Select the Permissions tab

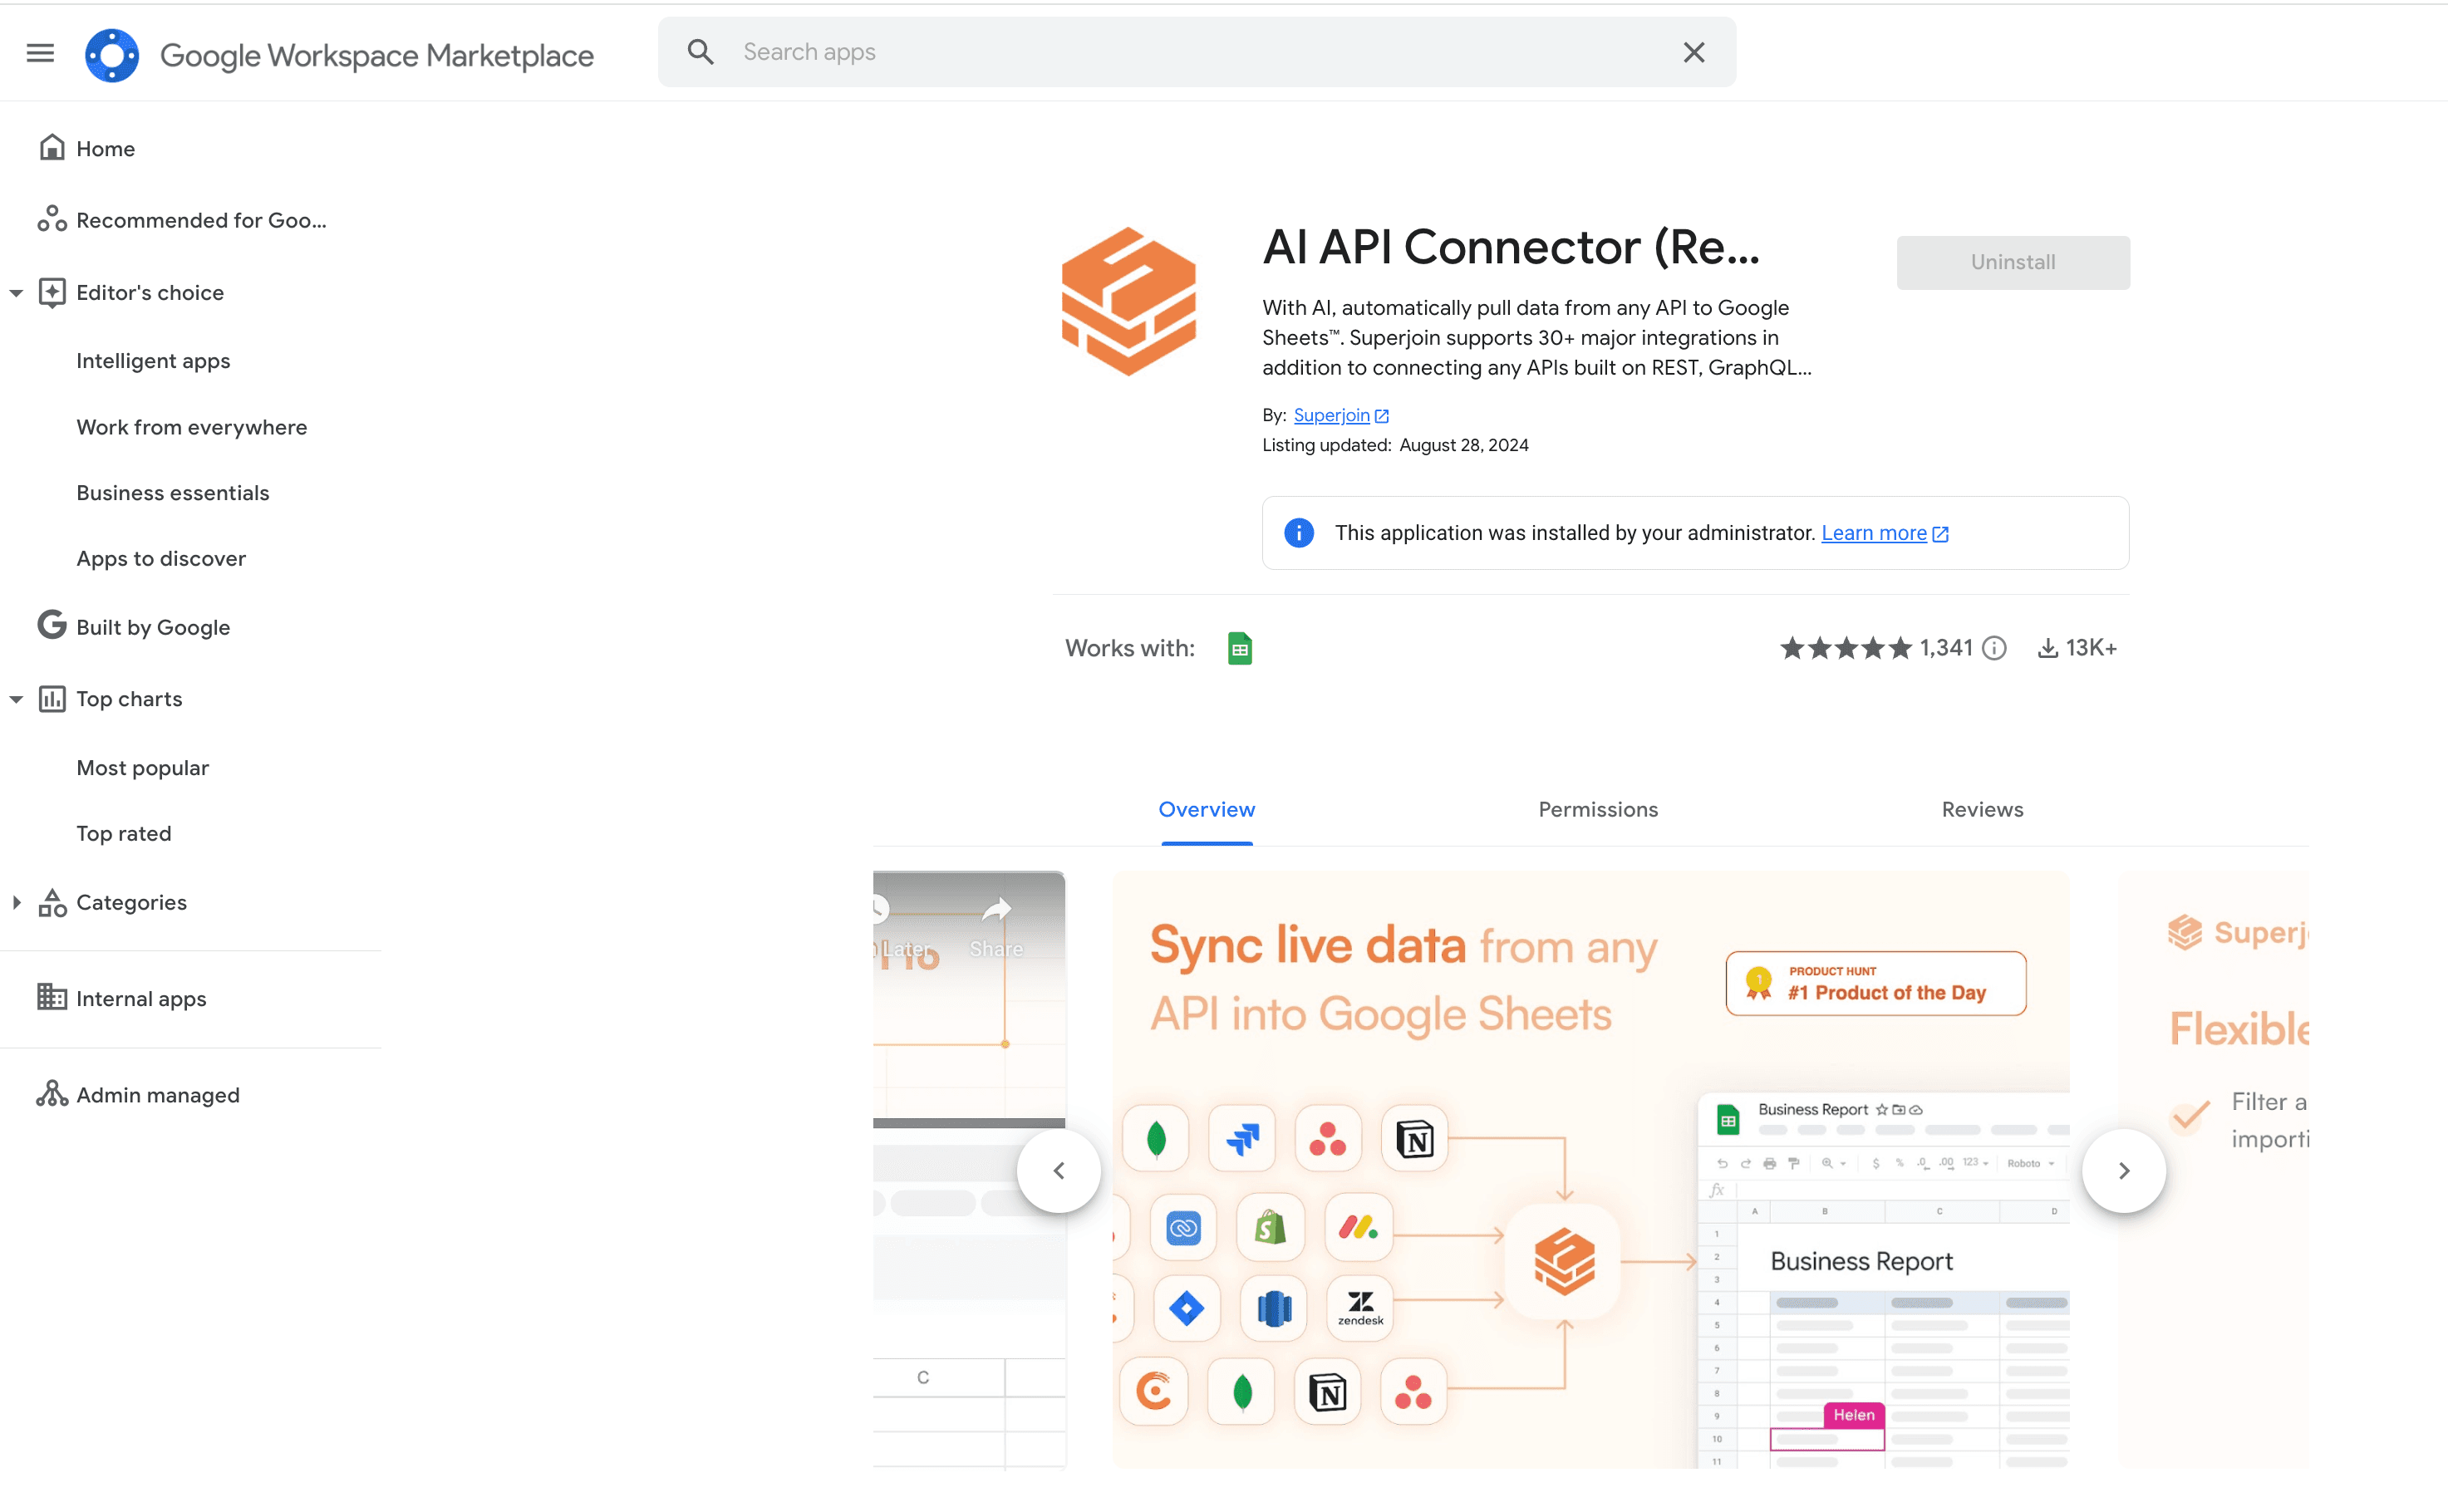[1596, 809]
